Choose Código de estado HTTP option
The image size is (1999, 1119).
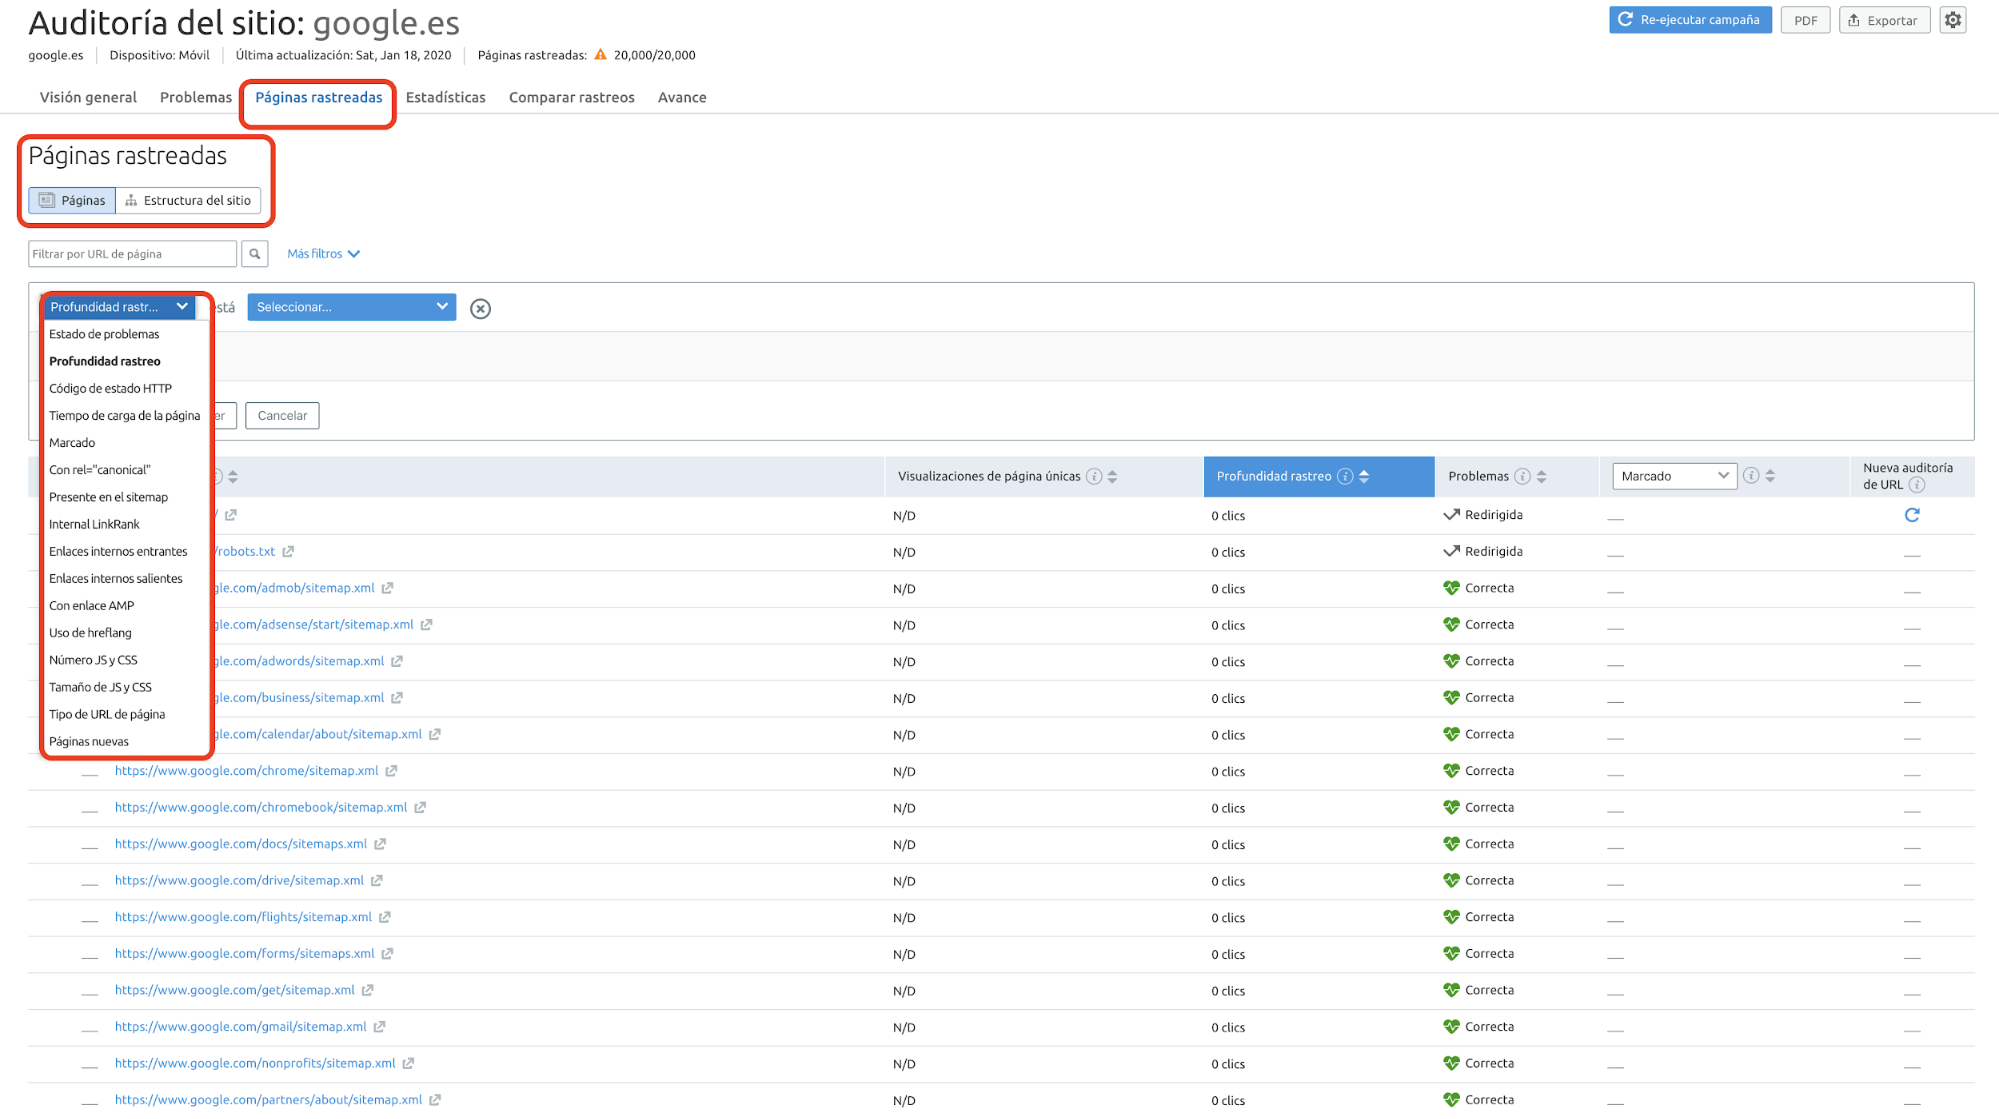pos(110,389)
